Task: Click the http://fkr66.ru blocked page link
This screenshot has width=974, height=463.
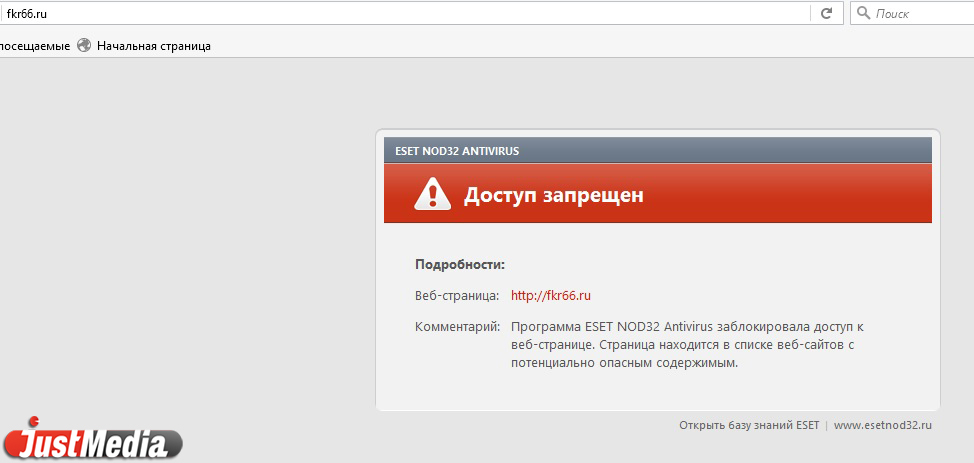Action: (550, 296)
